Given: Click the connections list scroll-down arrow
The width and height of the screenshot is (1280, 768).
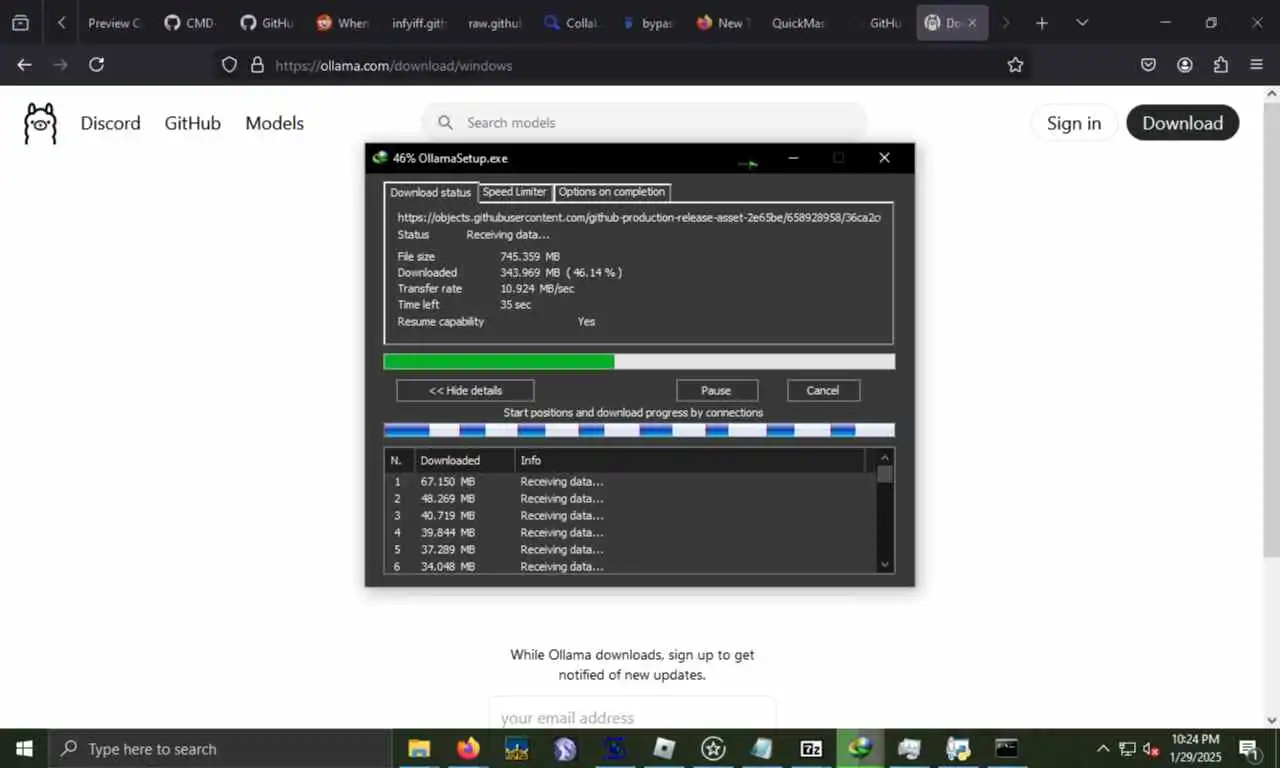Looking at the screenshot, I should 884,565.
